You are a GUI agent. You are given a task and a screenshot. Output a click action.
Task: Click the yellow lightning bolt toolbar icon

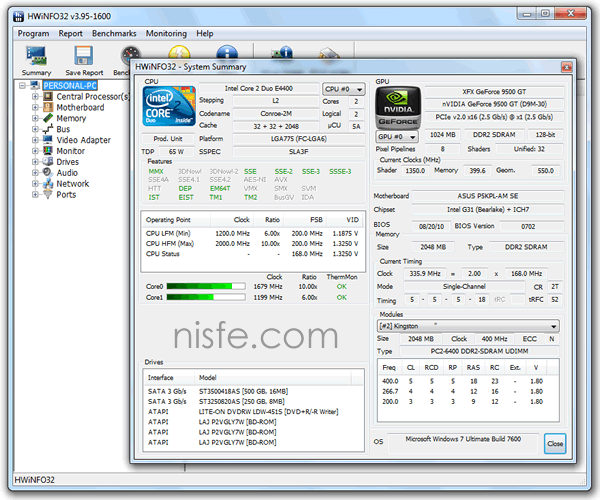(x=179, y=52)
